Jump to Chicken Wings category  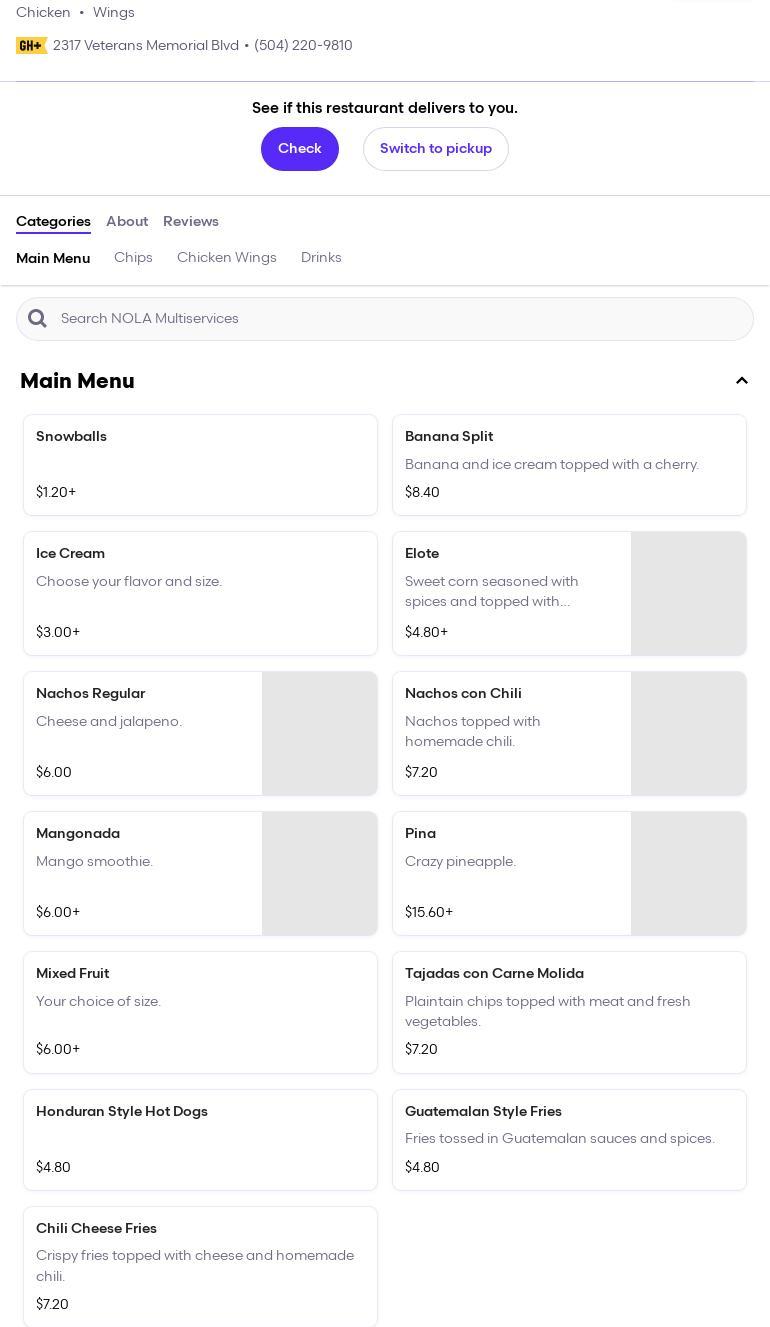[x=227, y=258]
